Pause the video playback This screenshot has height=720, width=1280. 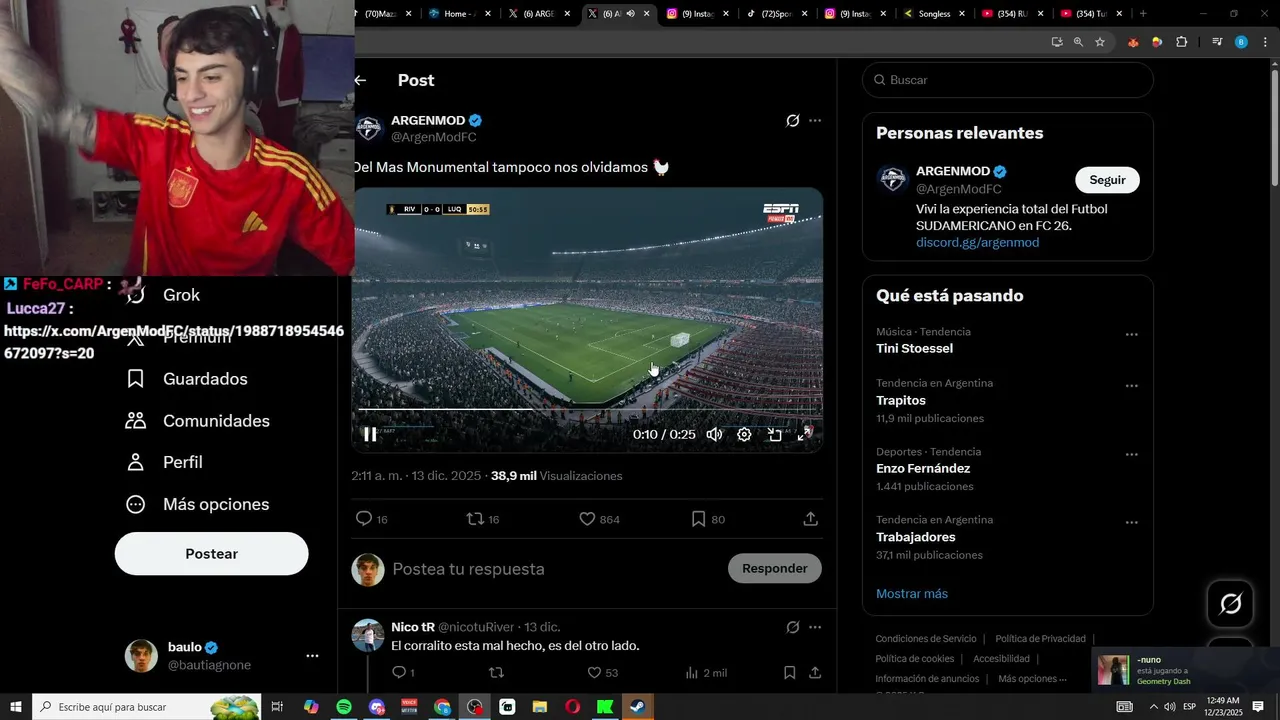(x=370, y=434)
